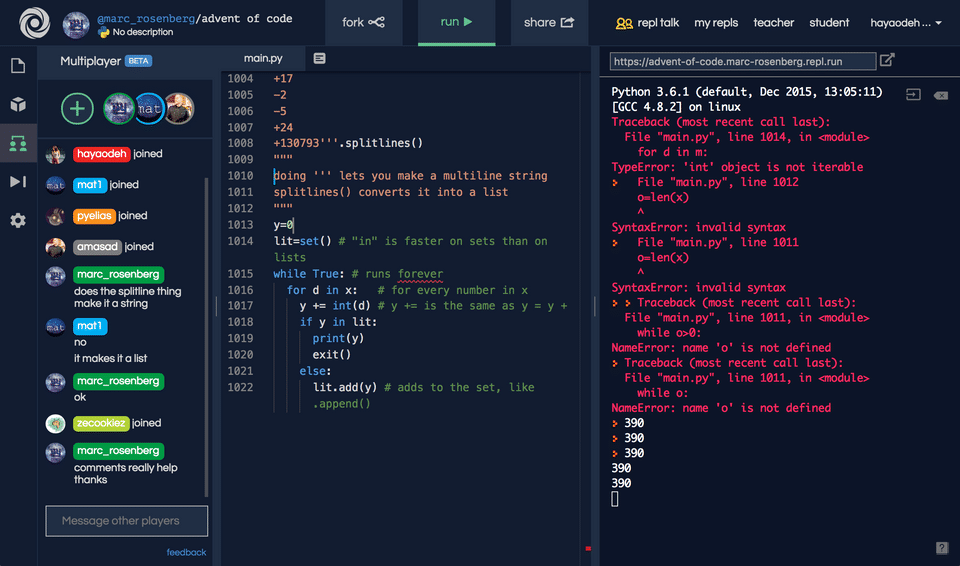The width and height of the screenshot is (960, 566).
Task: Click the mat1 tag above 'it makes it a list'
Action: coord(89,326)
